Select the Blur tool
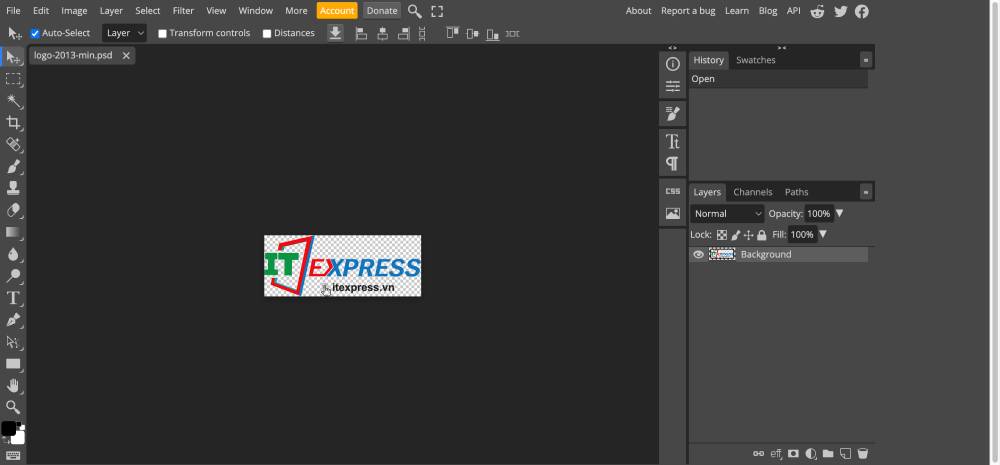 [x=13, y=254]
